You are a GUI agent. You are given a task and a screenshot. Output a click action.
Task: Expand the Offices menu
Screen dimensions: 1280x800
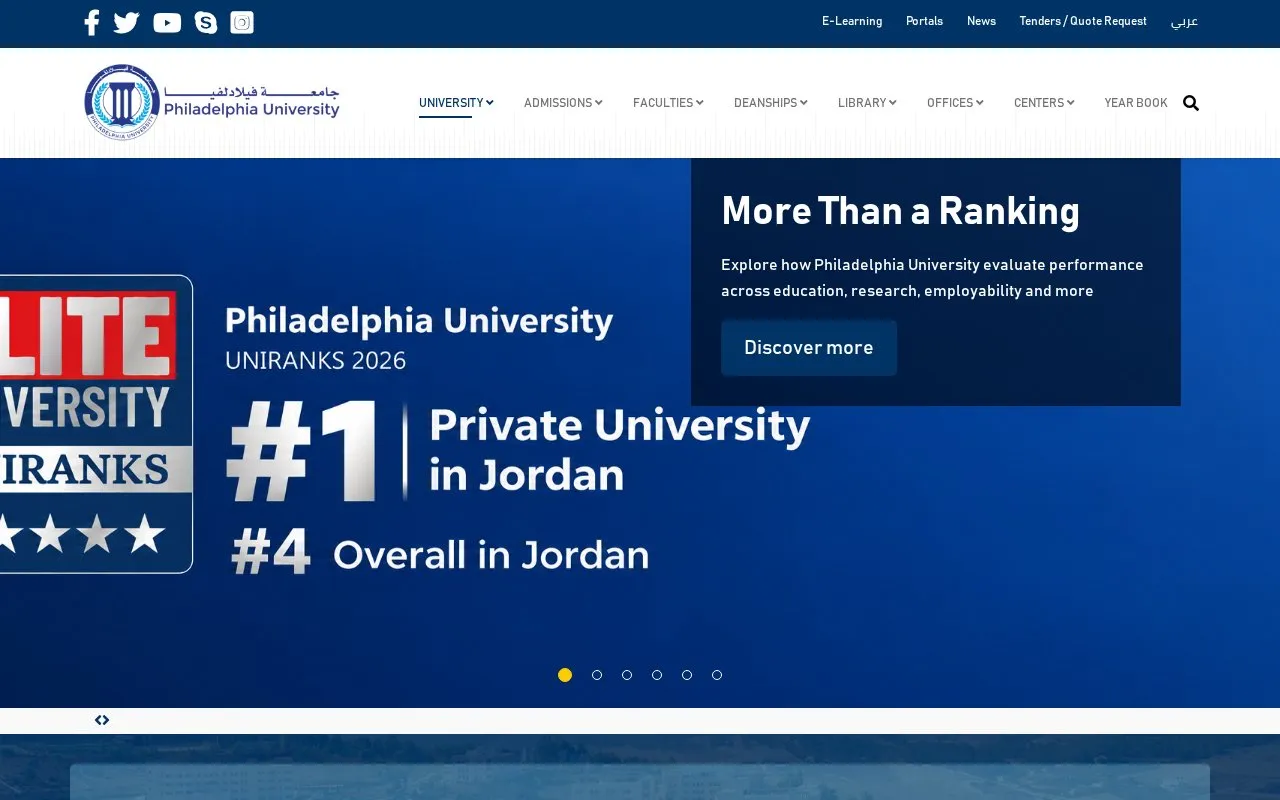pos(955,103)
